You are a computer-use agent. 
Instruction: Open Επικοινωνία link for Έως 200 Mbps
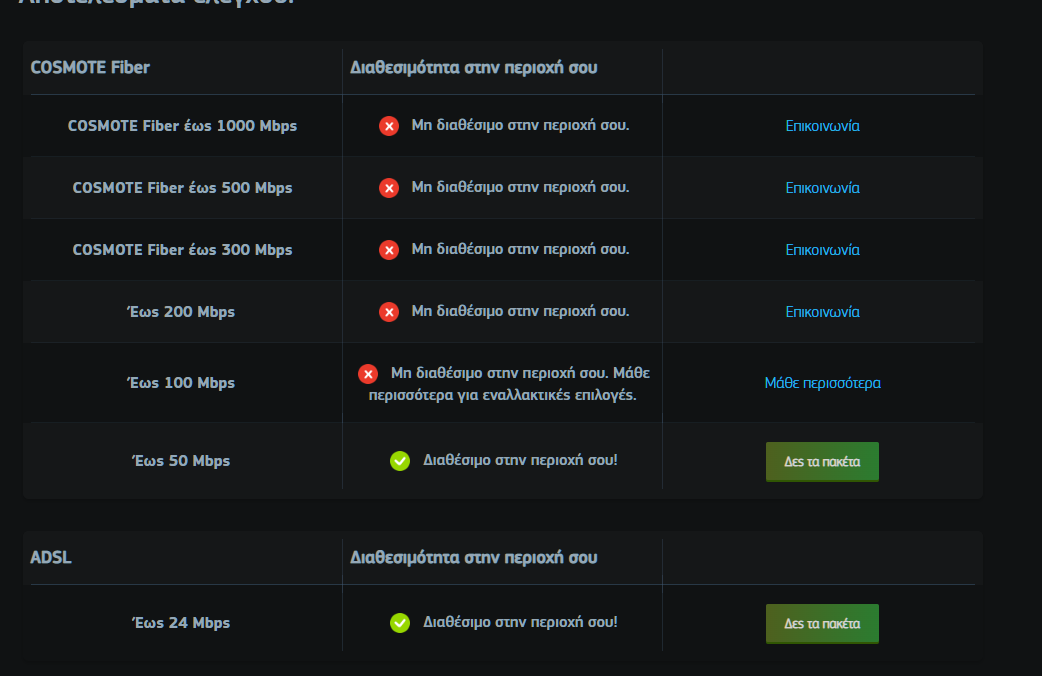(x=823, y=312)
